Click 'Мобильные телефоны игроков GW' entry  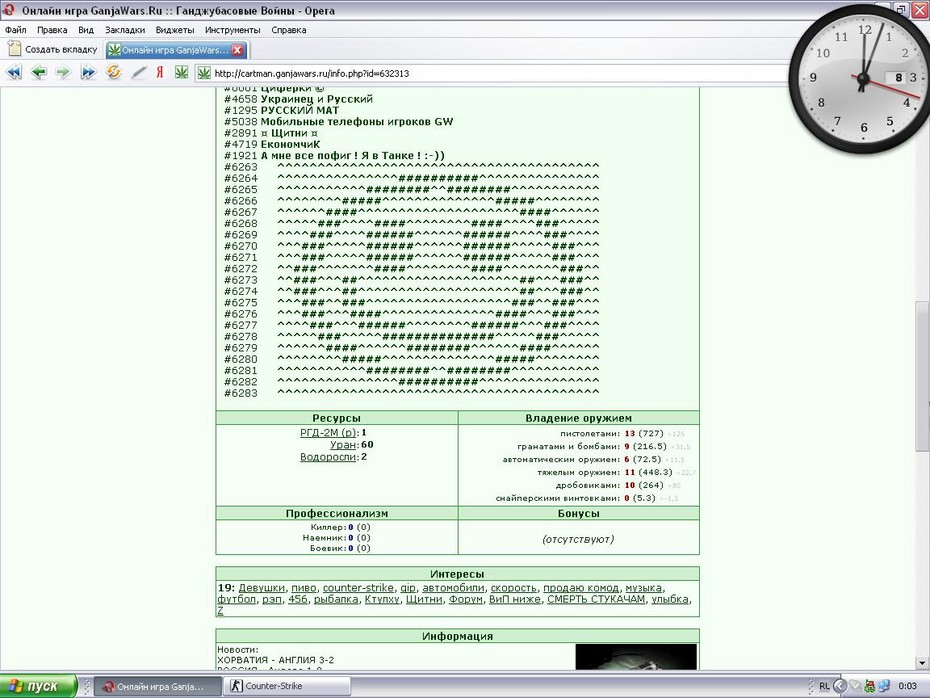(x=356, y=122)
